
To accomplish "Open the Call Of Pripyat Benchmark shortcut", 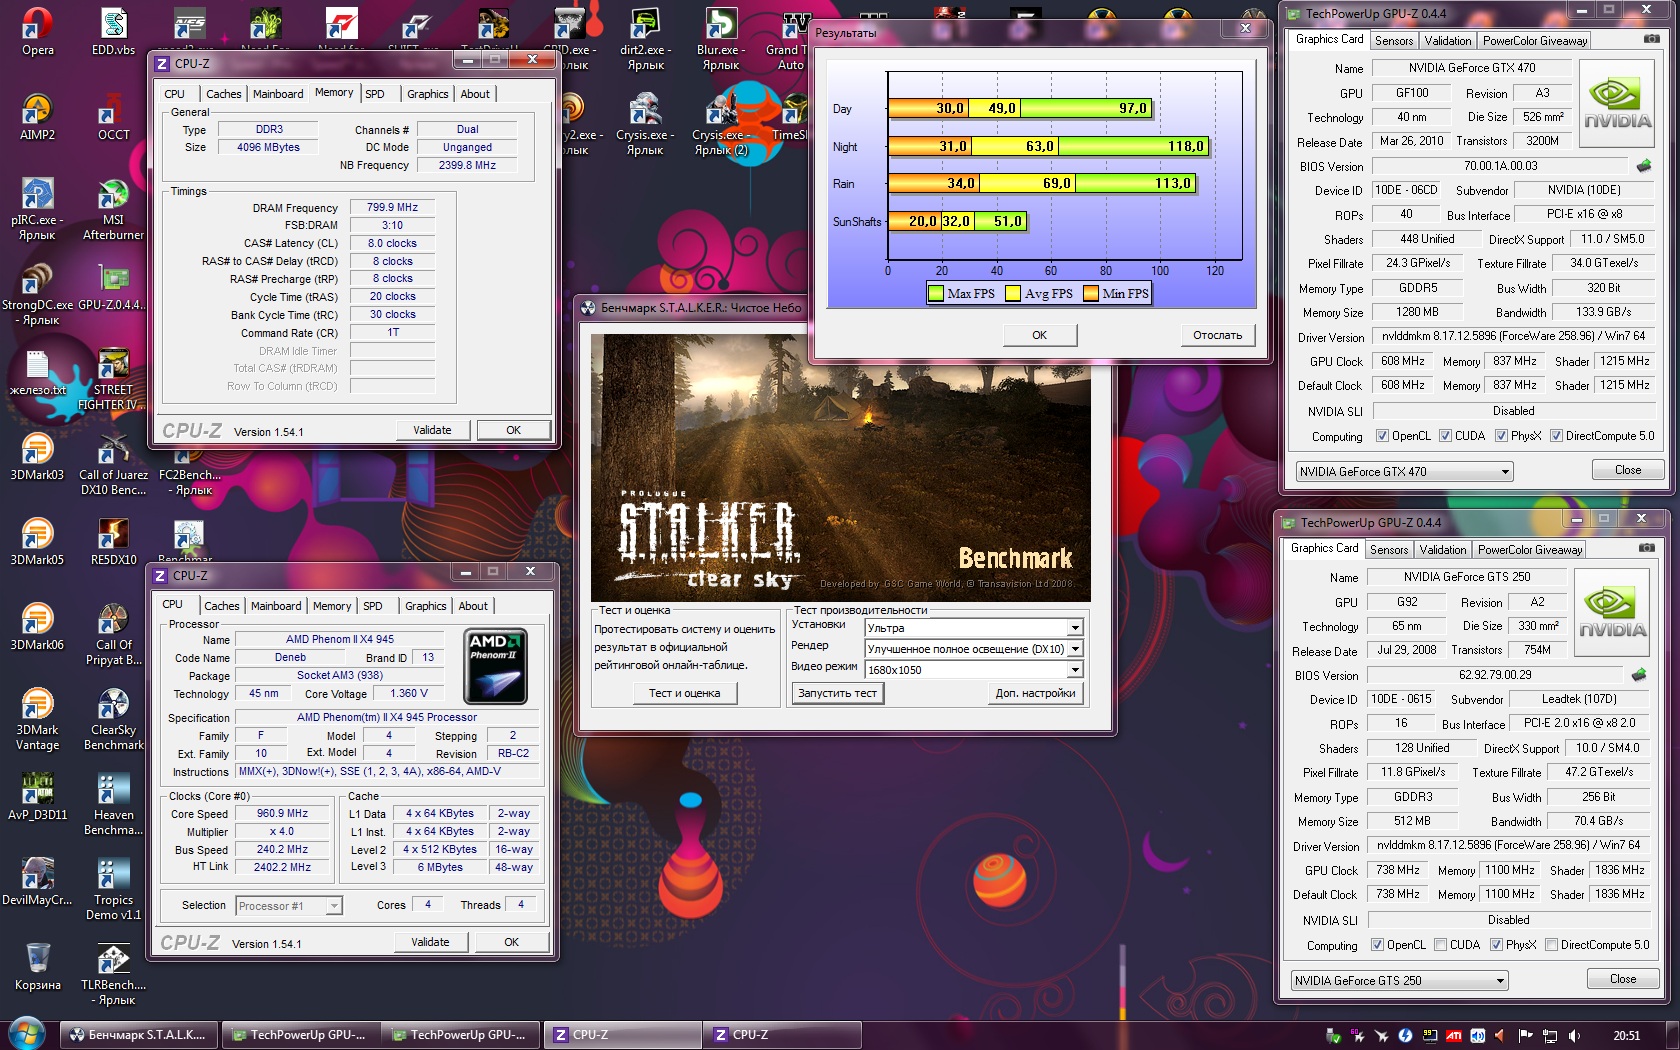I will tap(113, 635).
